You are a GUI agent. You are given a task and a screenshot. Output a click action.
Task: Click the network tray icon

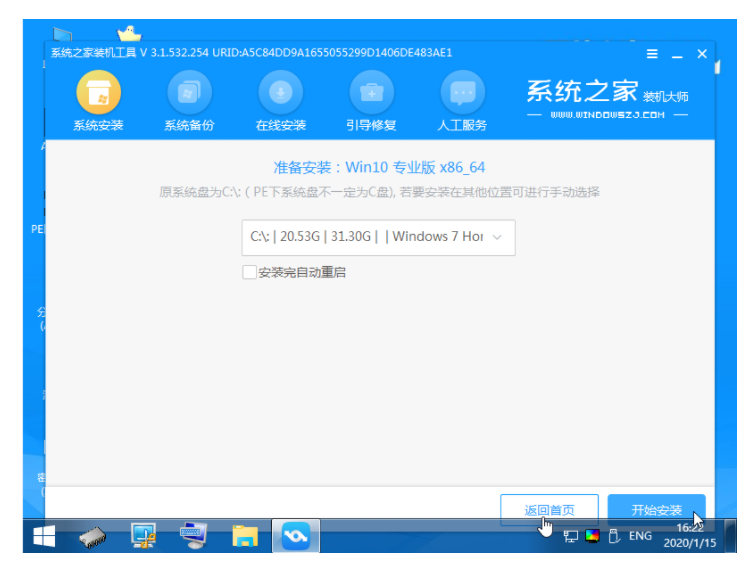click(x=570, y=536)
